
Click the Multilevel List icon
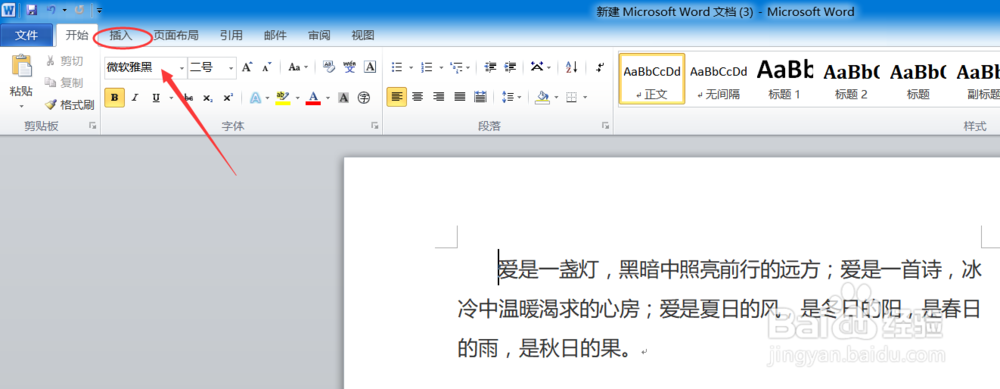pos(457,67)
